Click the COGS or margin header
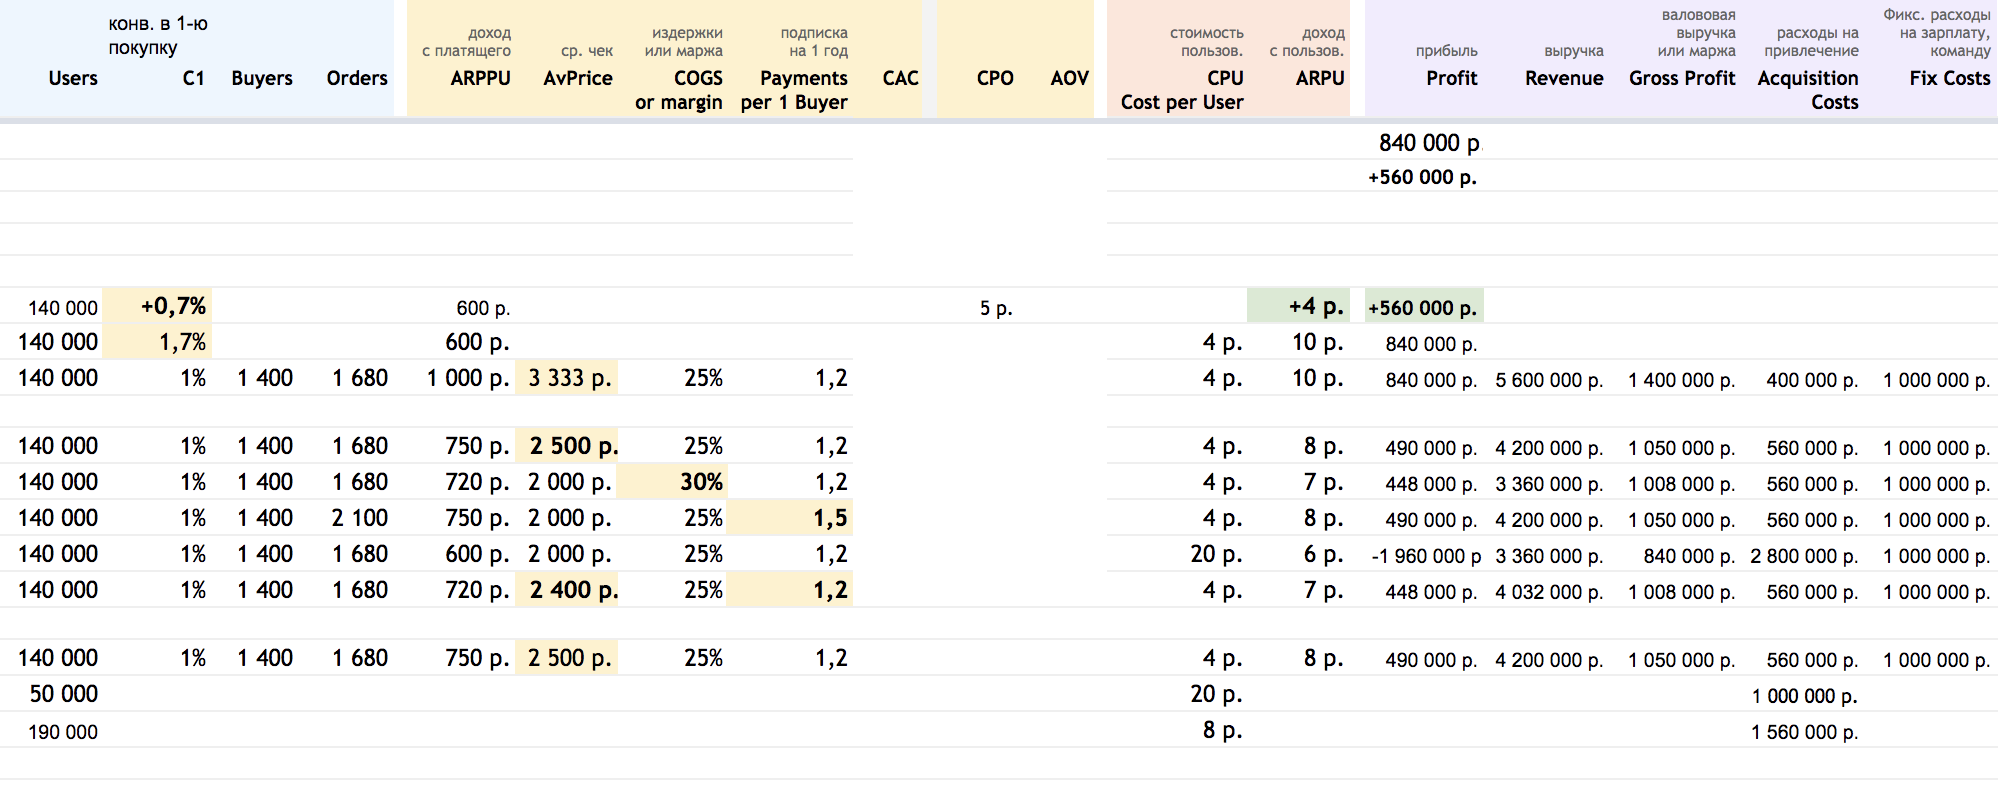1998x796 pixels. pyautogui.click(x=679, y=90)
